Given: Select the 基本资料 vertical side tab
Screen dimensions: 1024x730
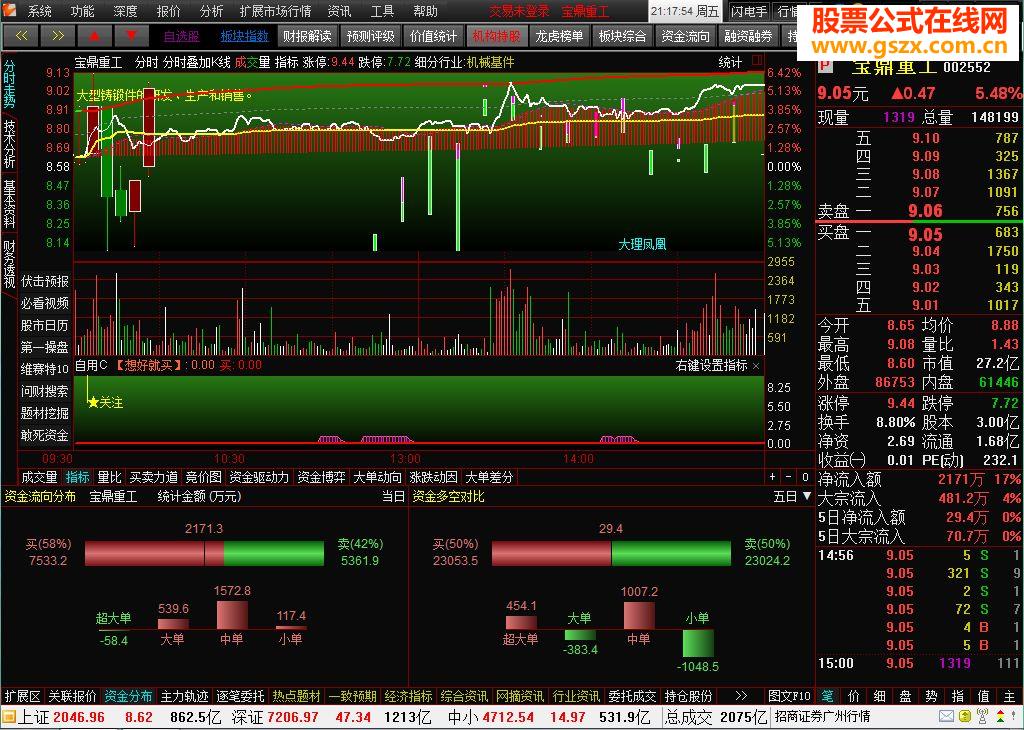Looking at the screenshot, I should click(9, 204).
